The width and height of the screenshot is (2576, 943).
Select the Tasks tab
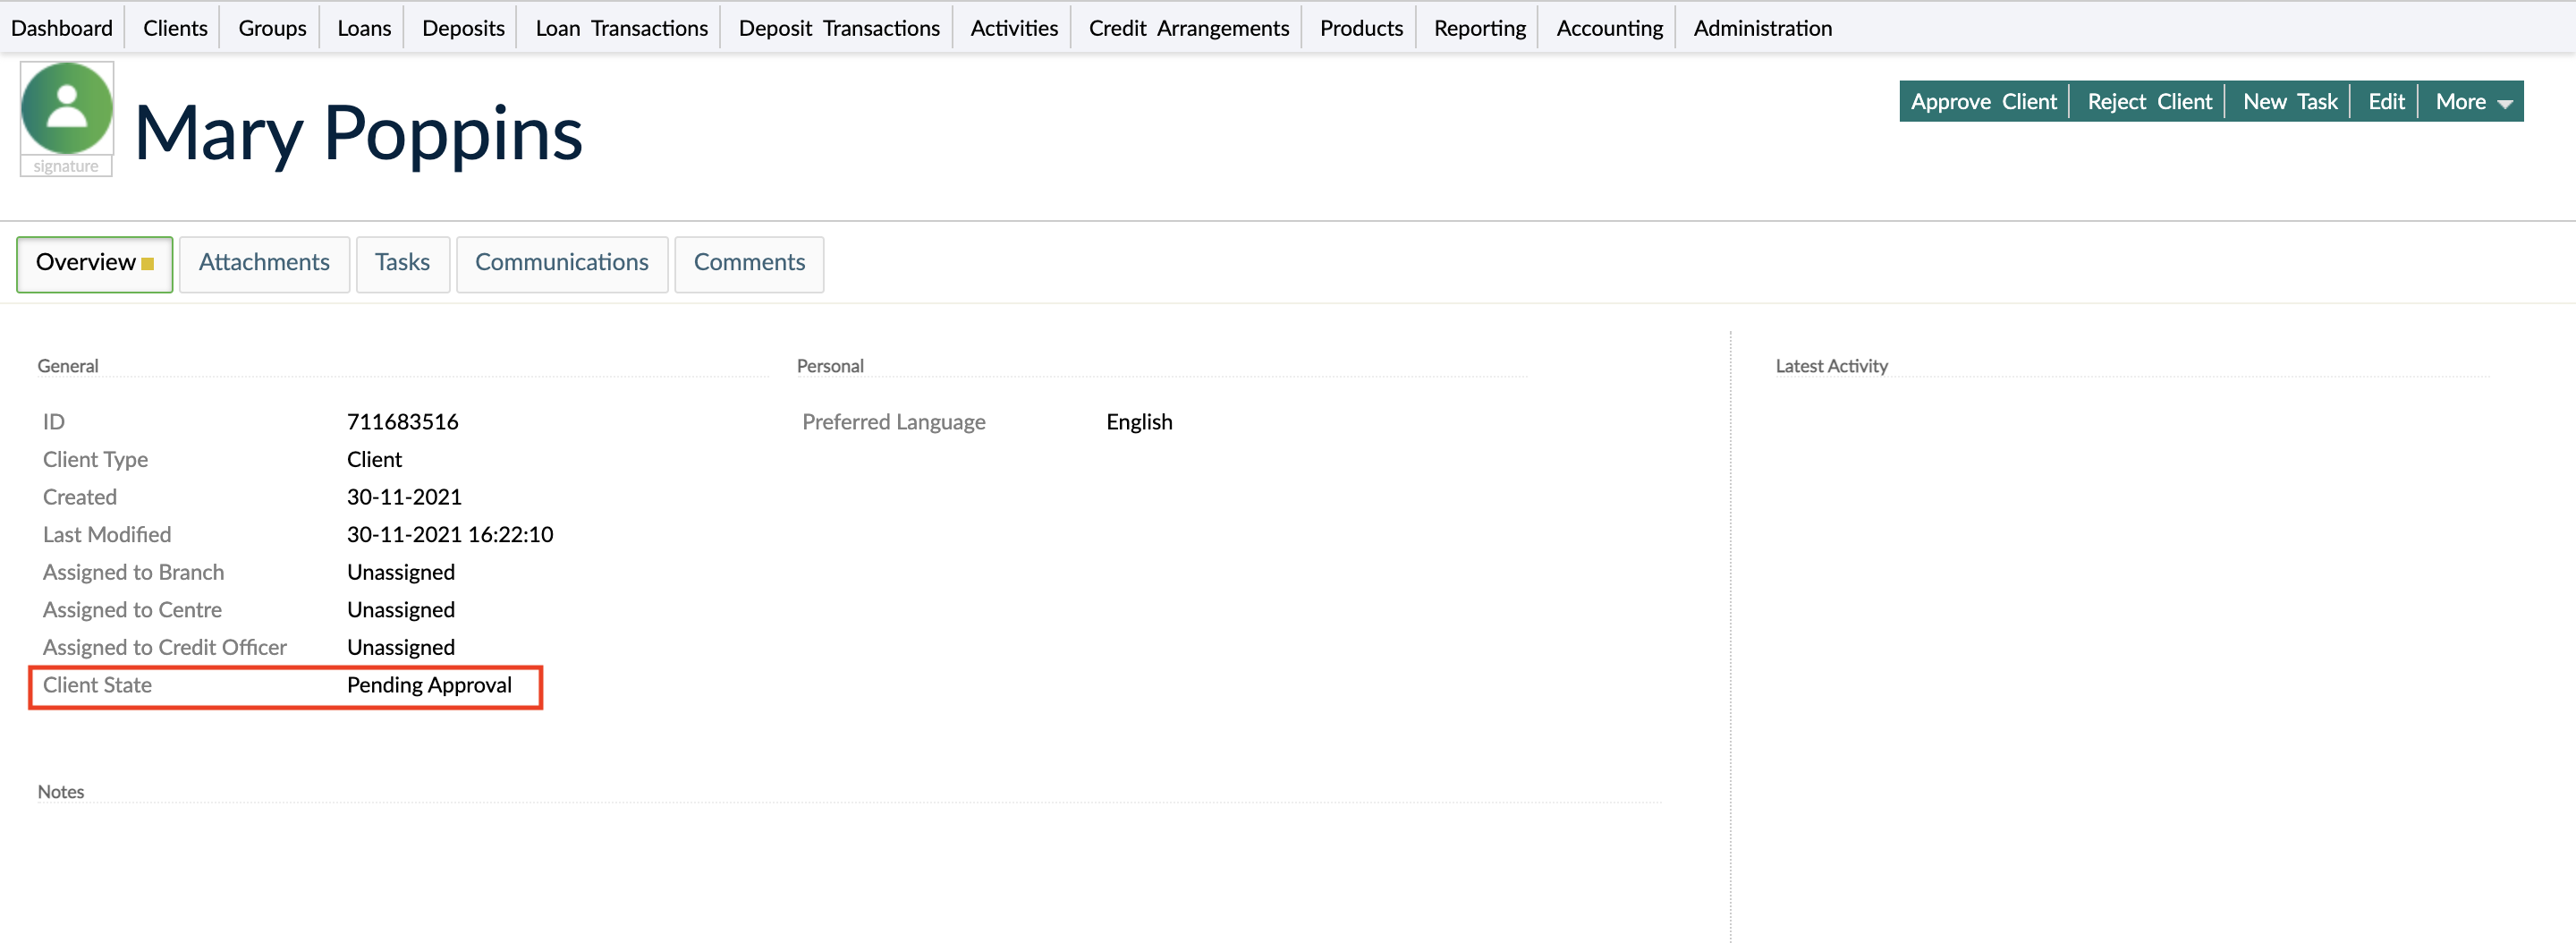(x=402, y=263)
